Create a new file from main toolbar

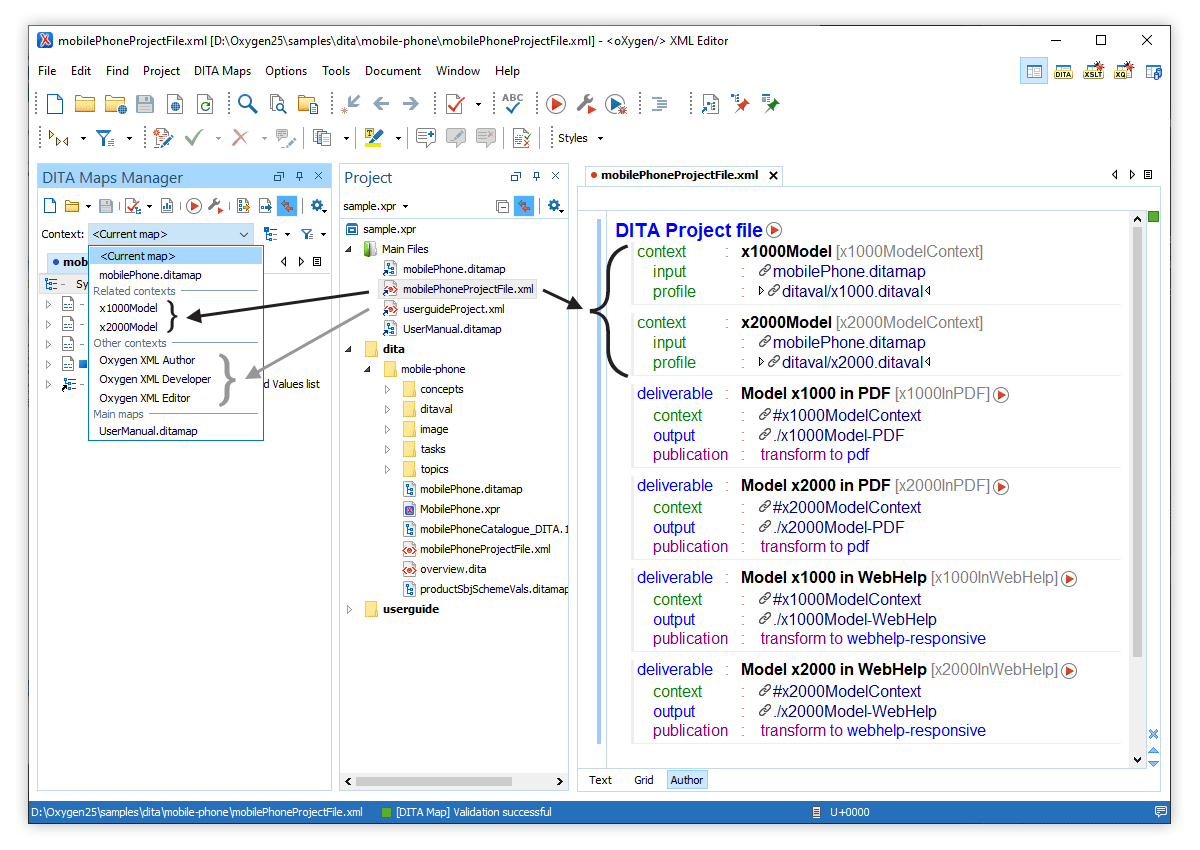click(x=55, y=104)
